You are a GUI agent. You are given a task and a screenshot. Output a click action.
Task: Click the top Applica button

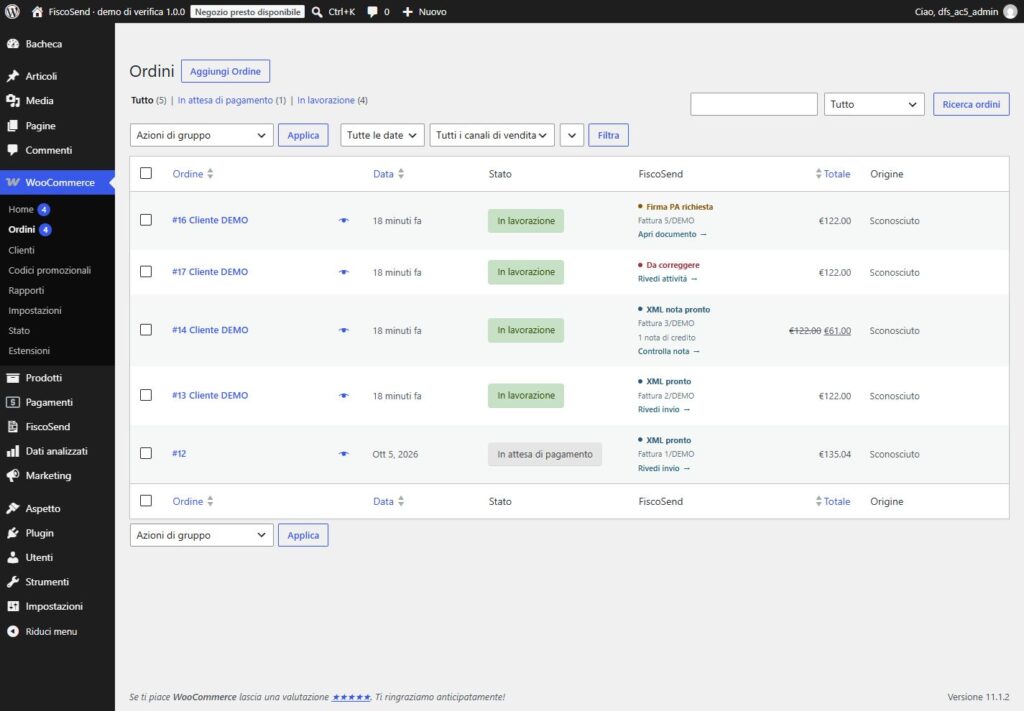(303, 135)
